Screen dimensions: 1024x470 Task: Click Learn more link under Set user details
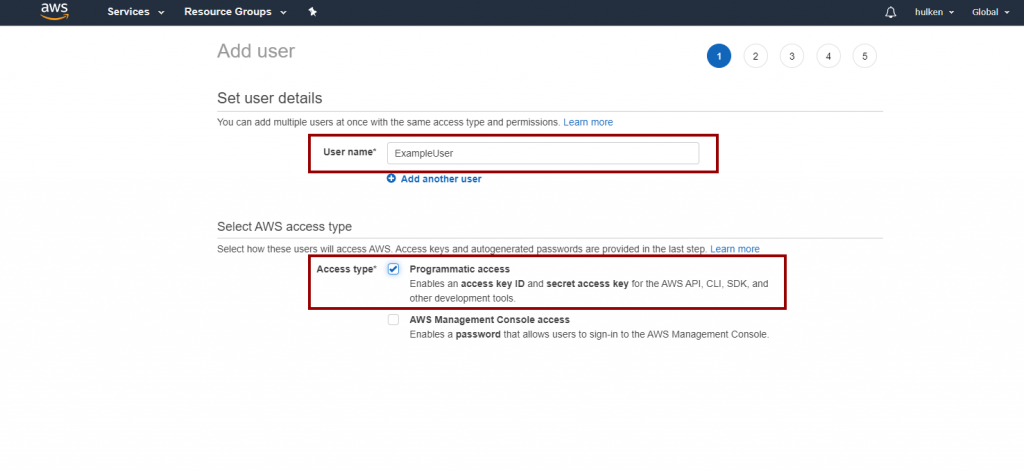coord(588,122)
